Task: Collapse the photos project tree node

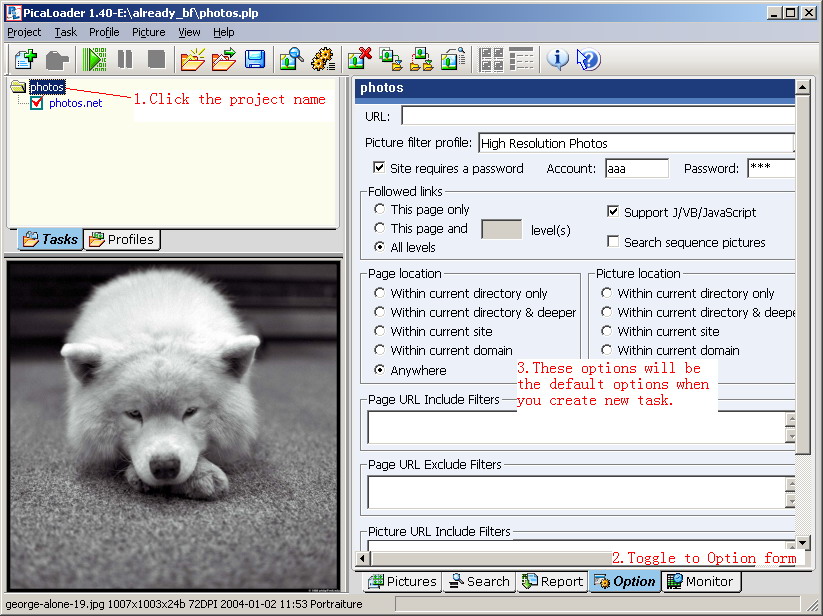Action: 18,87
